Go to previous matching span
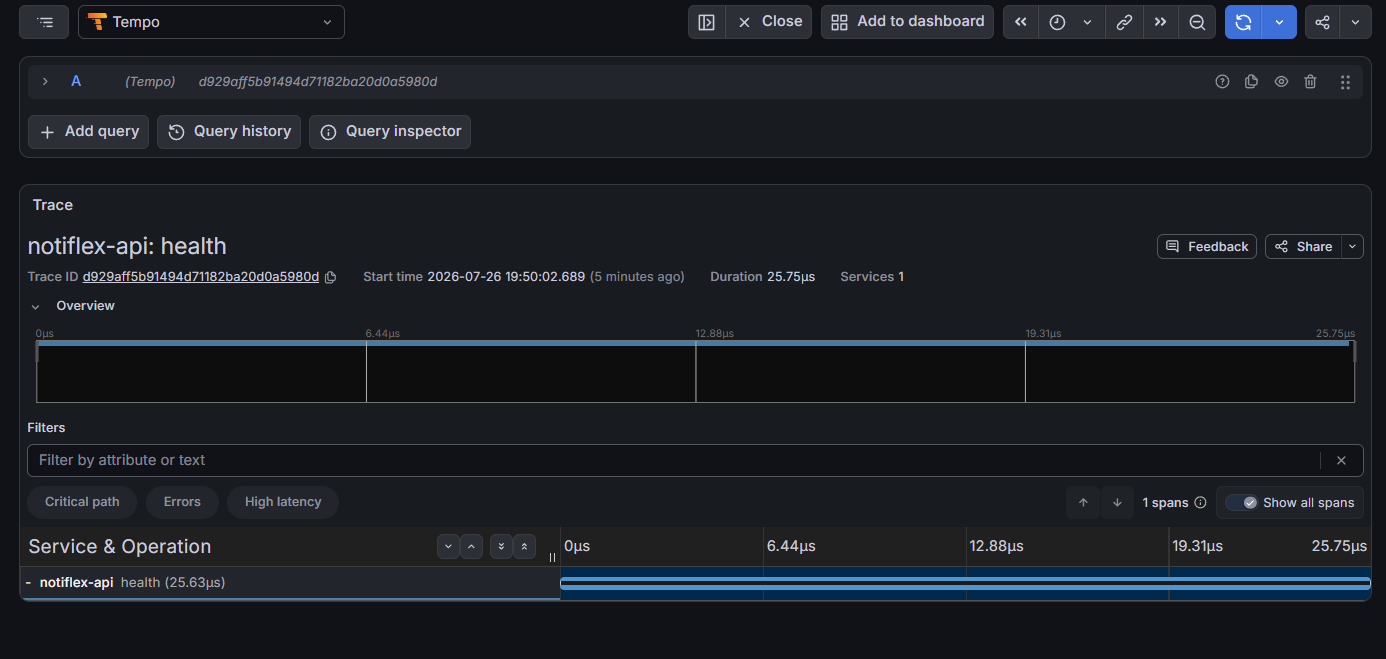The width and height of the screenshot is (1386, 659). coord(1083,503)
